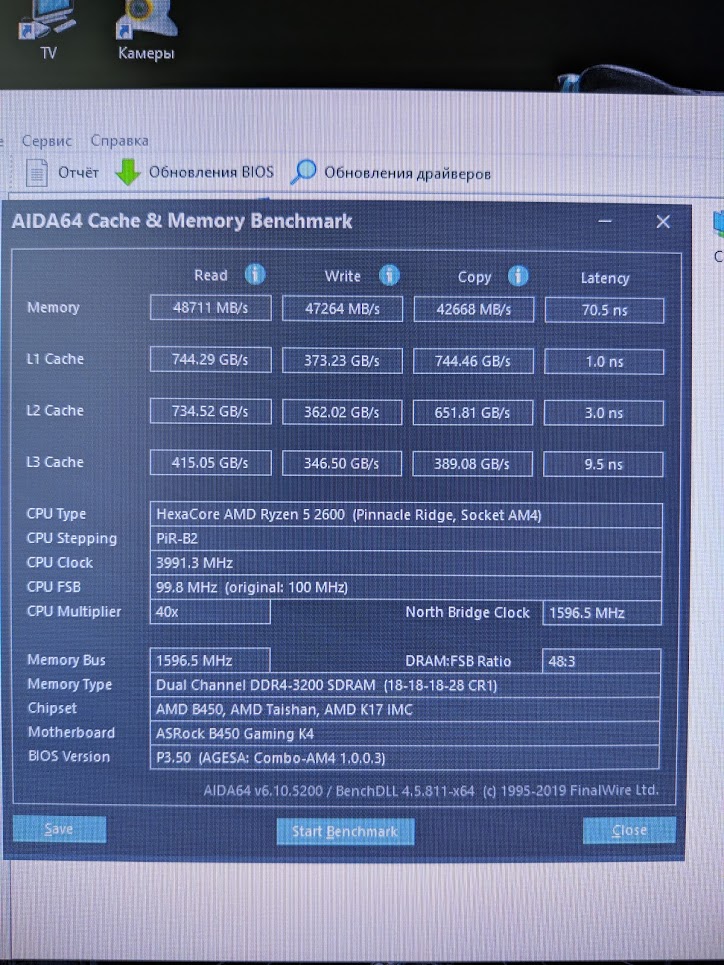This screenshot has width=724, height=965.
Task: Click L1 Cache Read value 744.29 GB/s
Action: [211, 359]
